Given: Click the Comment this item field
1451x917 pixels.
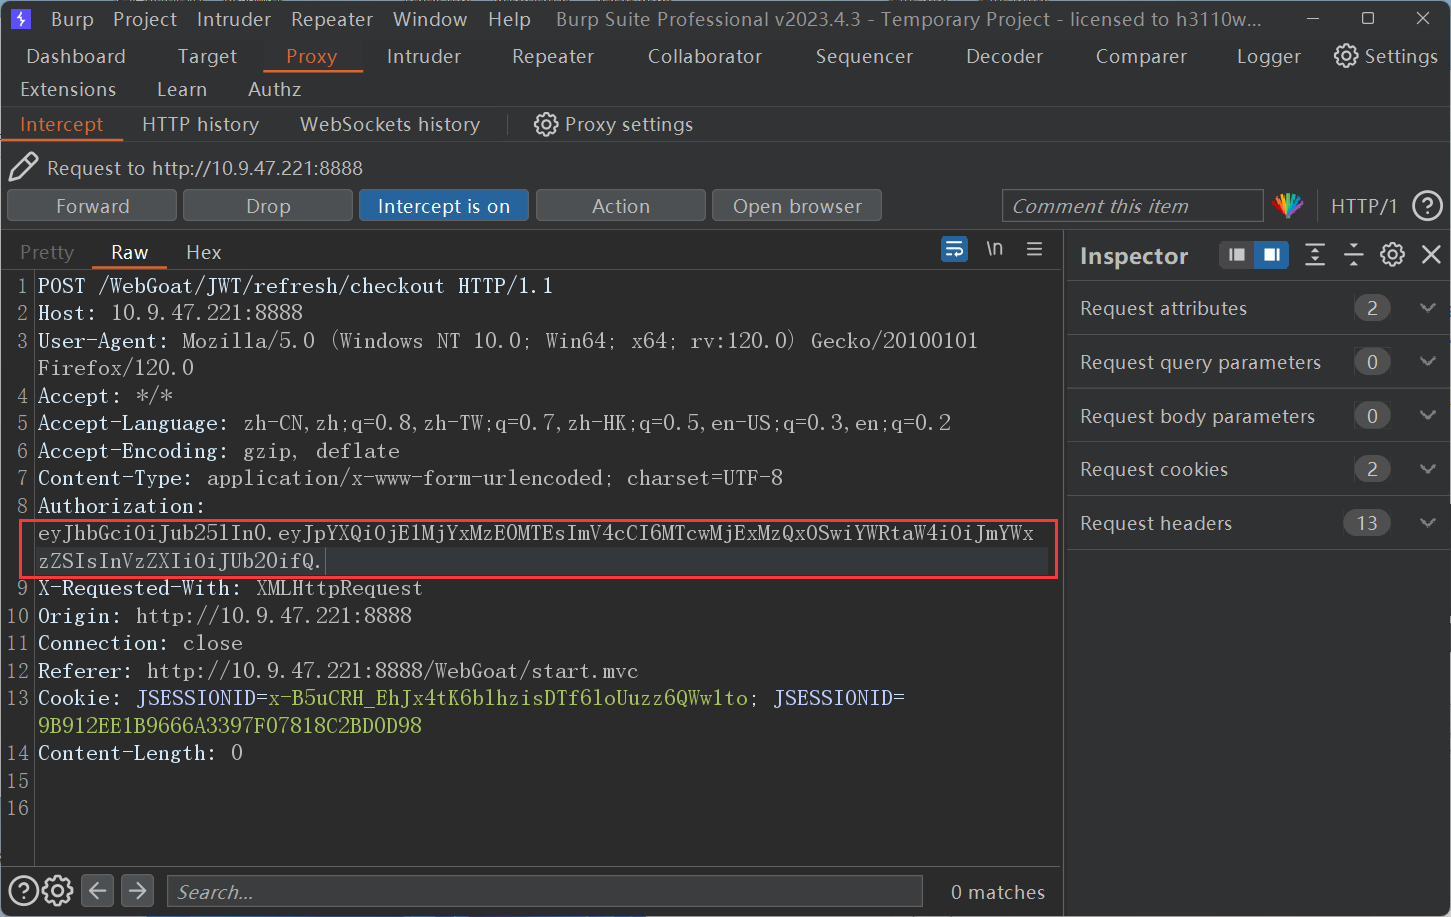Looking at the screenshot, I should (x=1132, y=205).
